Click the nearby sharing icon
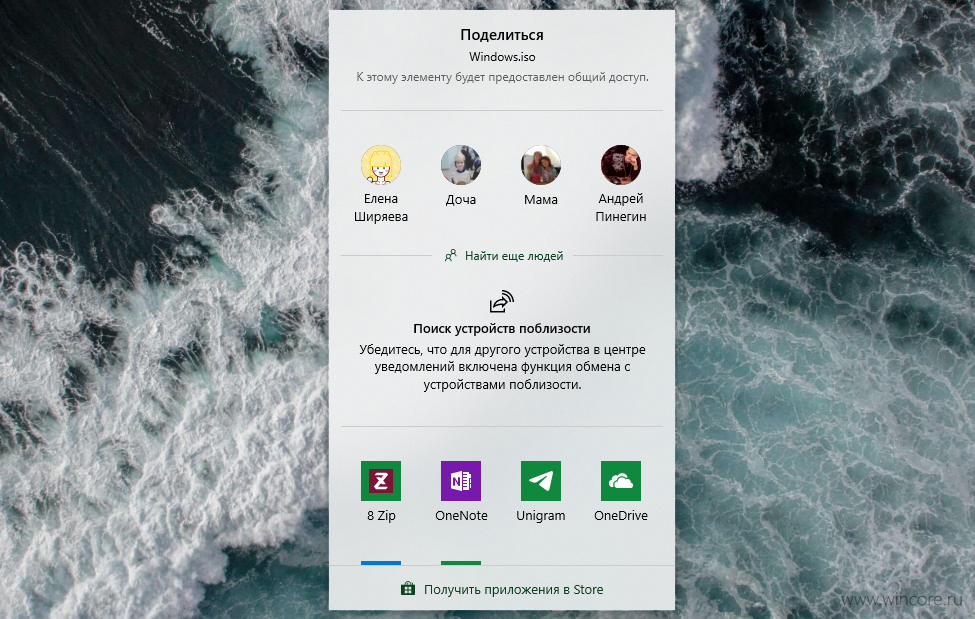 502,302
